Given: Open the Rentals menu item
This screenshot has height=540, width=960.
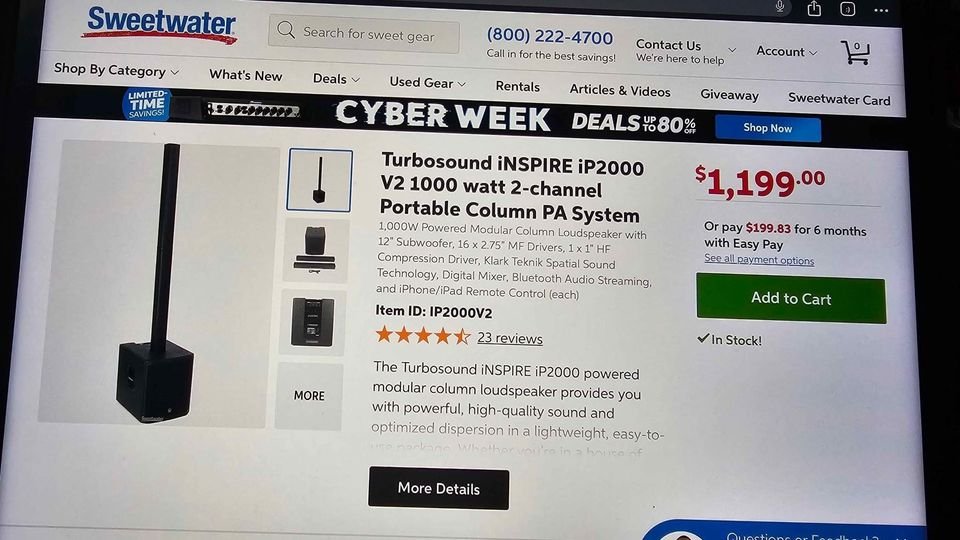Looking at the screenshot, I should click(x=517, y=86).
